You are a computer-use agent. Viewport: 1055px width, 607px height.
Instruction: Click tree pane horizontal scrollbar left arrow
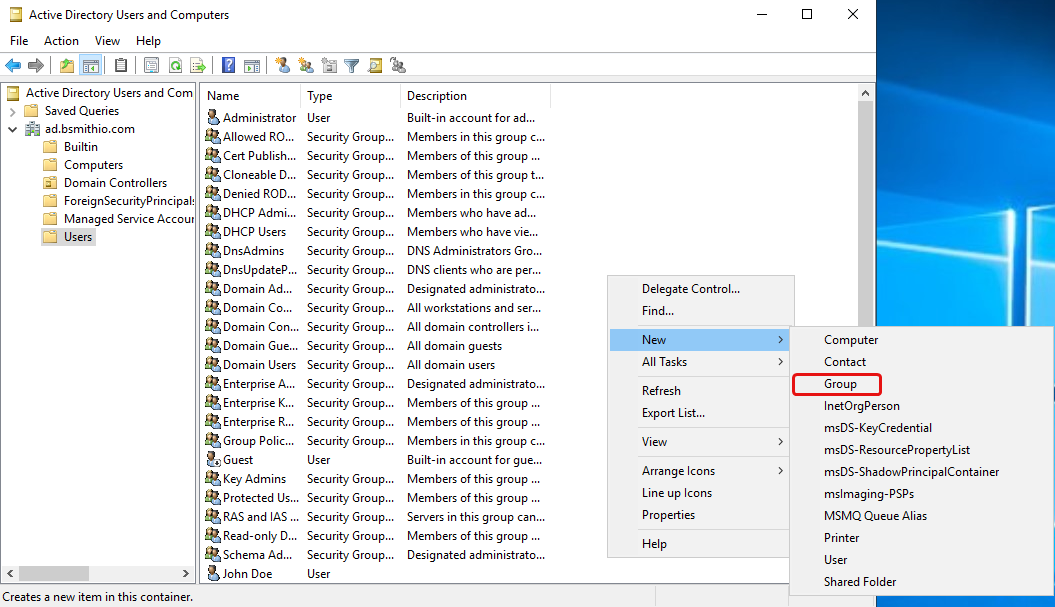click(10, 573)
